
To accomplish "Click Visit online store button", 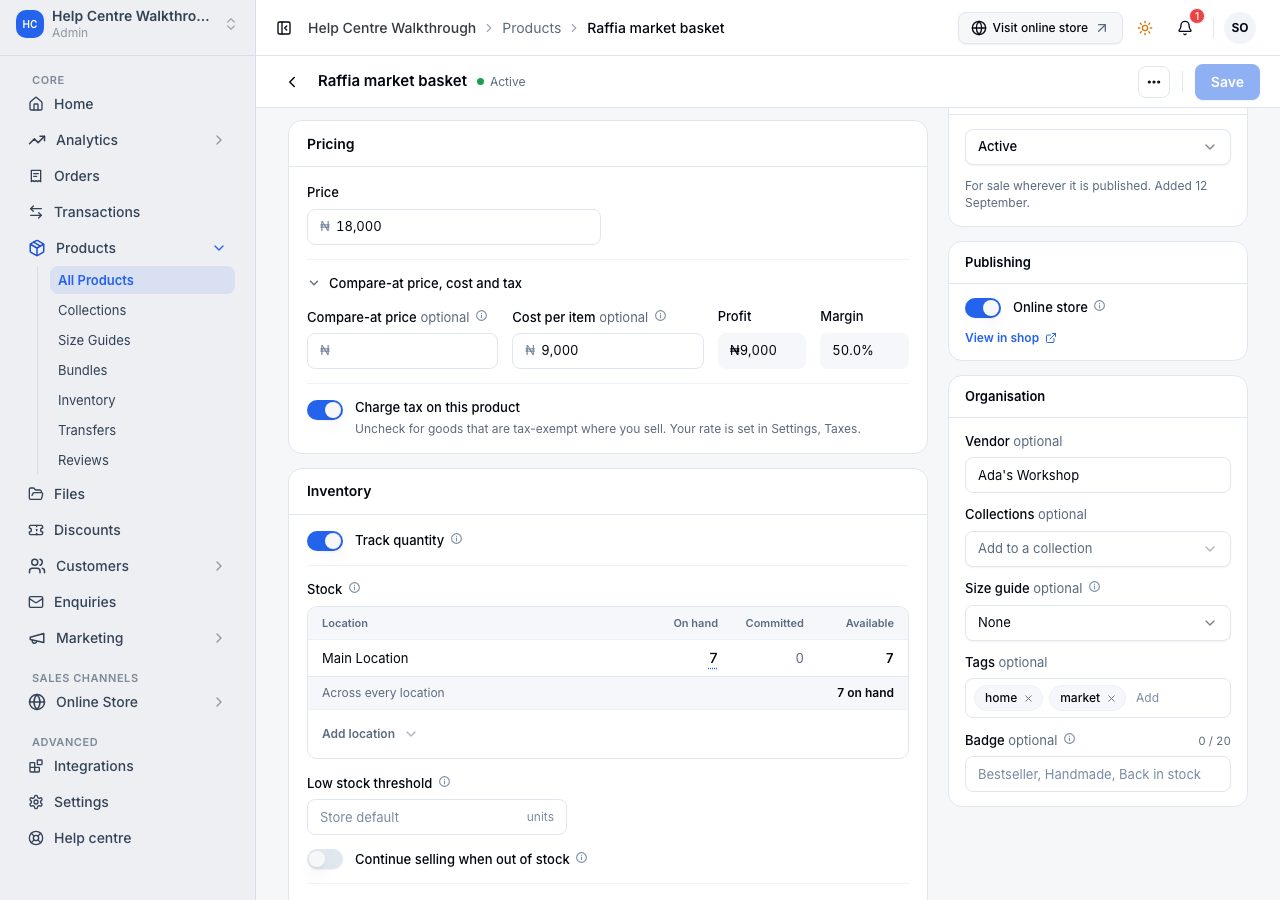I will [1040, 28].
